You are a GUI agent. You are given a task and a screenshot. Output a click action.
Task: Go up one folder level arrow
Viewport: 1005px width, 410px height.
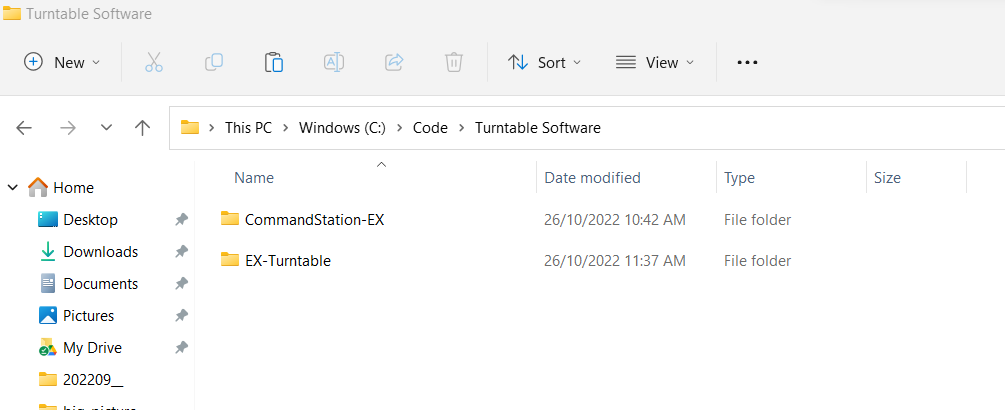point(142,128)
